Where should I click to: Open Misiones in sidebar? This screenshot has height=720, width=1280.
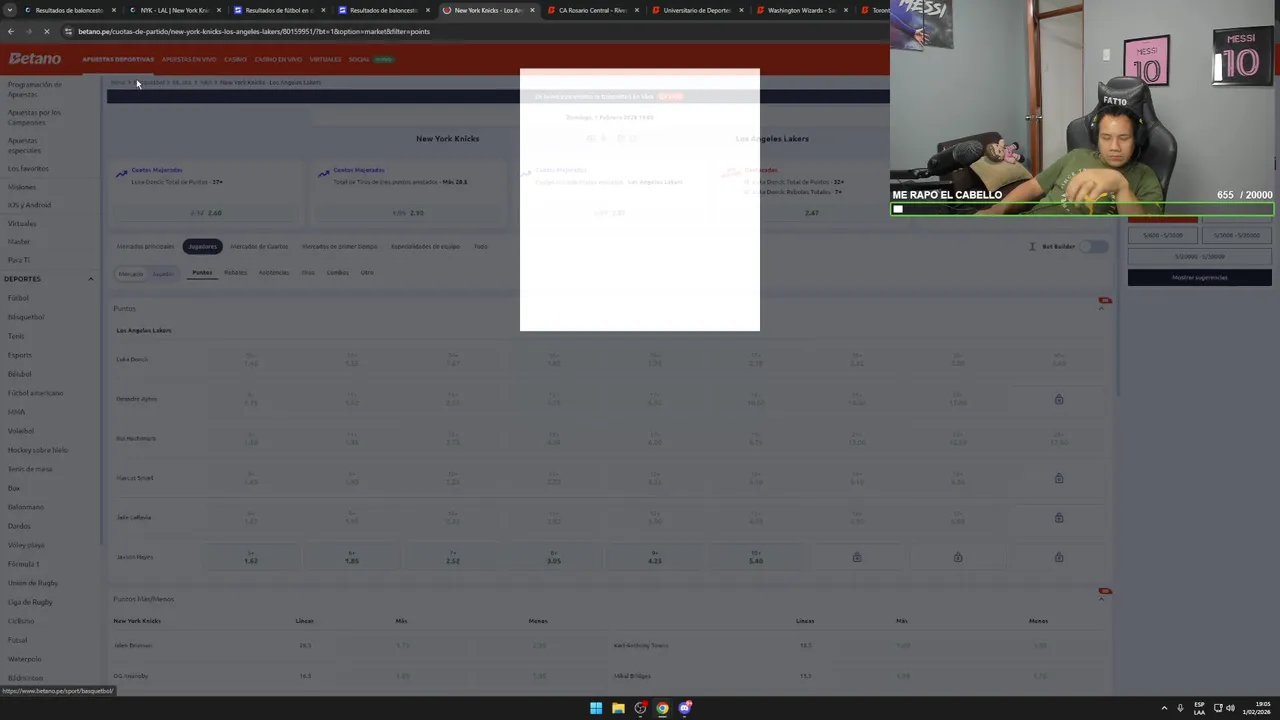point(22,187)
